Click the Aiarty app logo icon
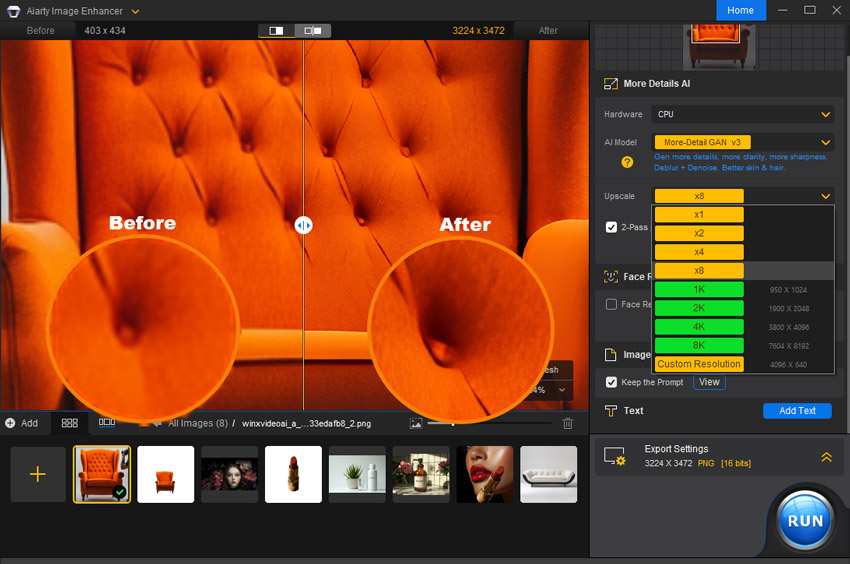The height and width of the screenshot is (564, 850). pos(13,11)
